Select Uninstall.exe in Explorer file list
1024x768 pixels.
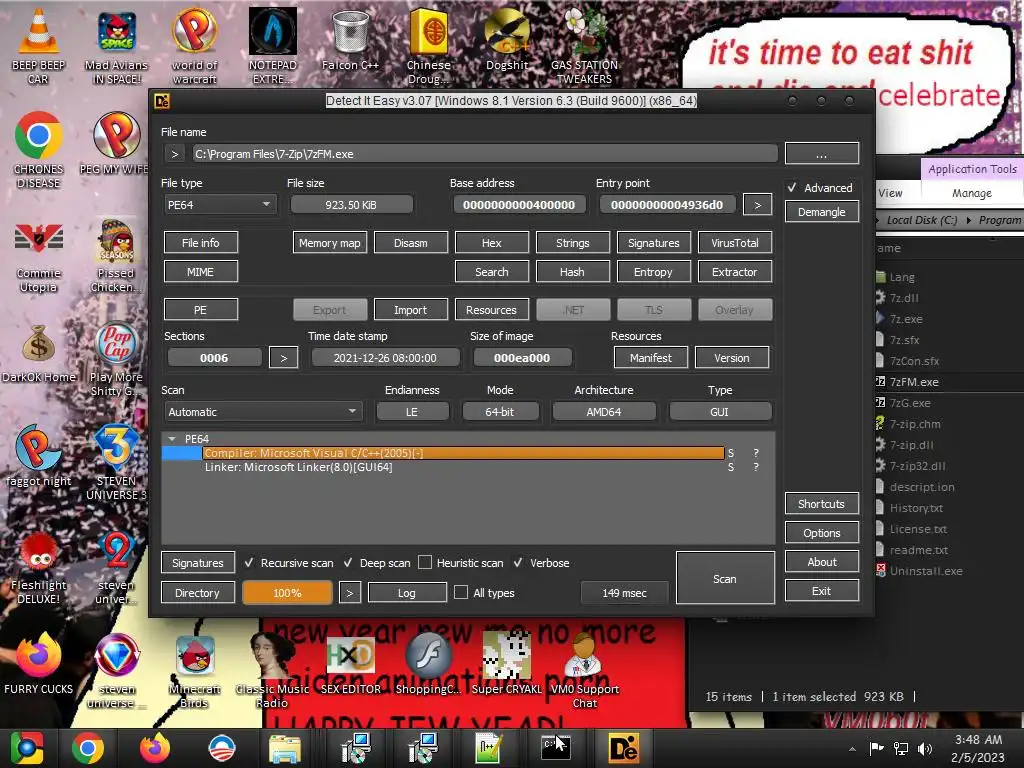[x=925, y=571]
